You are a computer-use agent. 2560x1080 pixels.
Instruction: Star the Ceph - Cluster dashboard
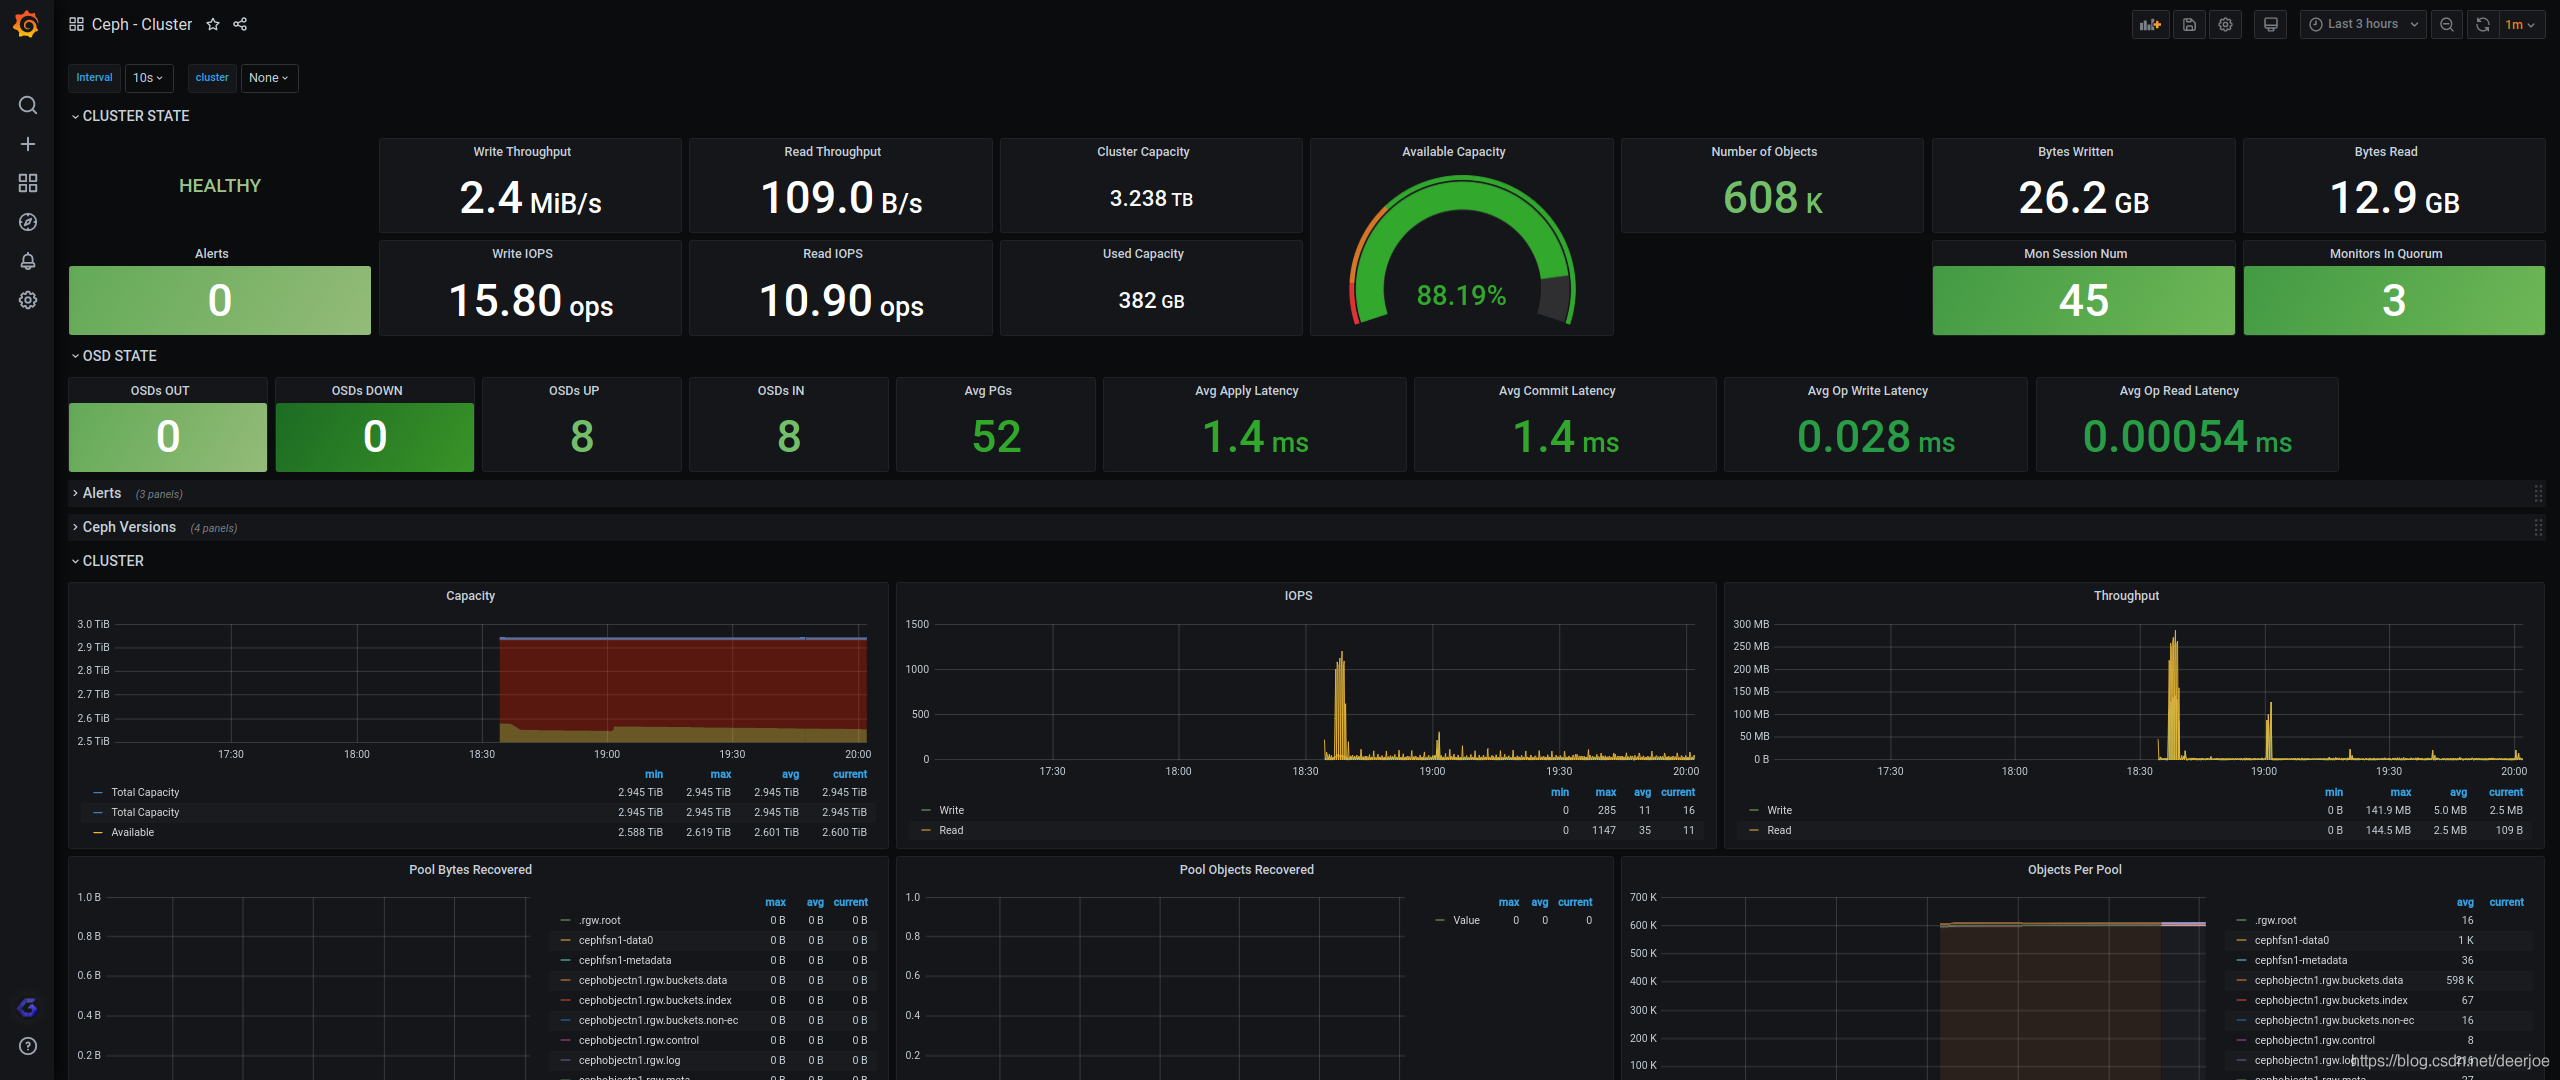(213, 24)
